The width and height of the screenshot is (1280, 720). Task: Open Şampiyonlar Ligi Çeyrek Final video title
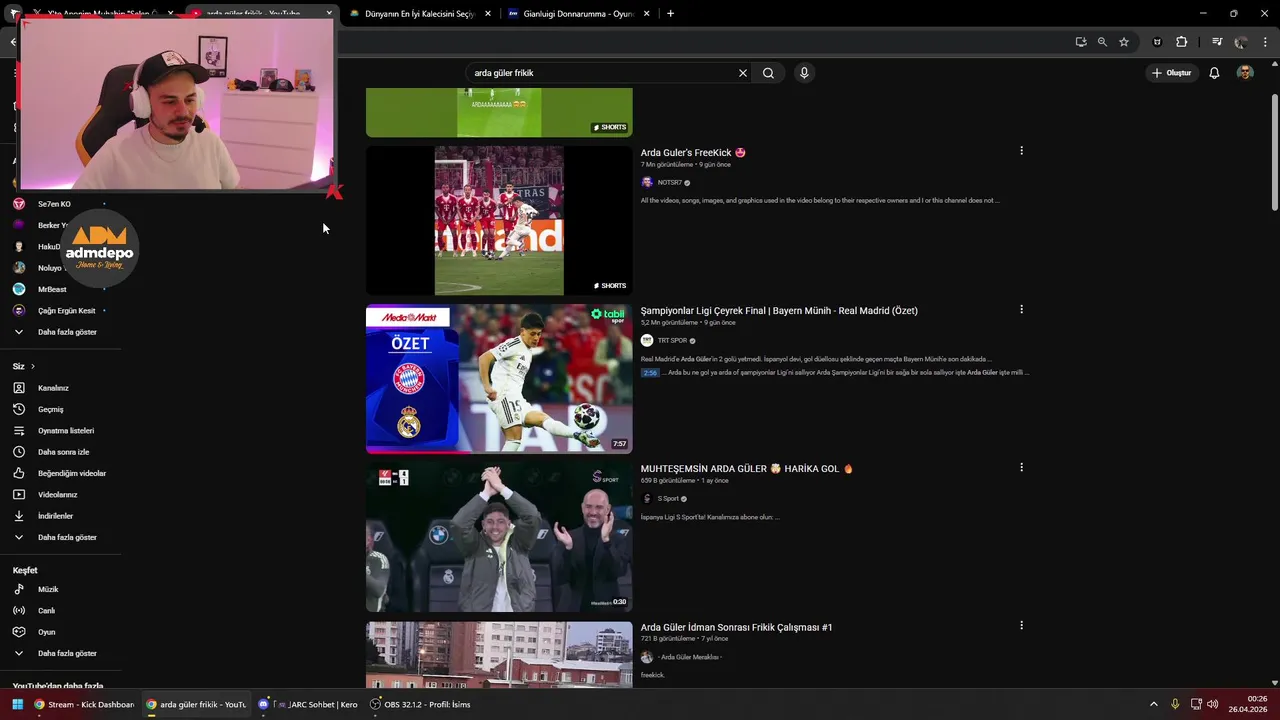pos(779,311)
